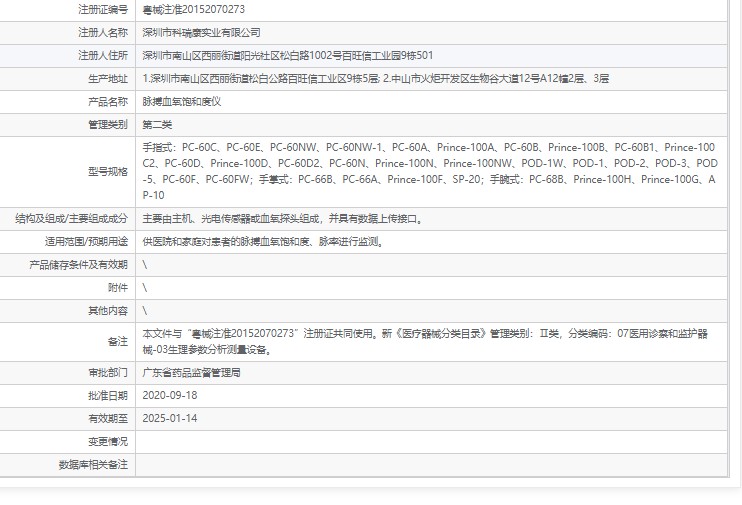Image resolution: width=742 pixels, height=505 pixels.
Task: Click the 备注 label
Action: [118, 342]
